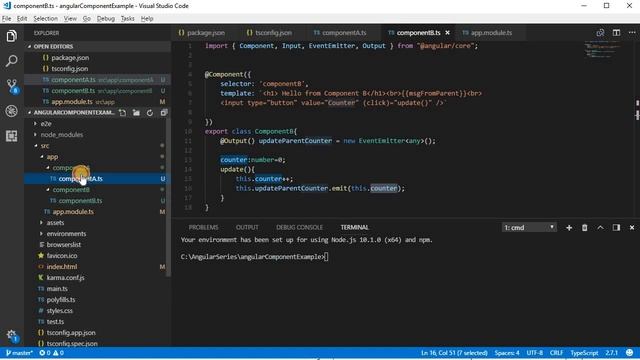The width and height of the screenshot is (640, 360).
Task: Open editor more actions ellipsis
Action: 632,33
